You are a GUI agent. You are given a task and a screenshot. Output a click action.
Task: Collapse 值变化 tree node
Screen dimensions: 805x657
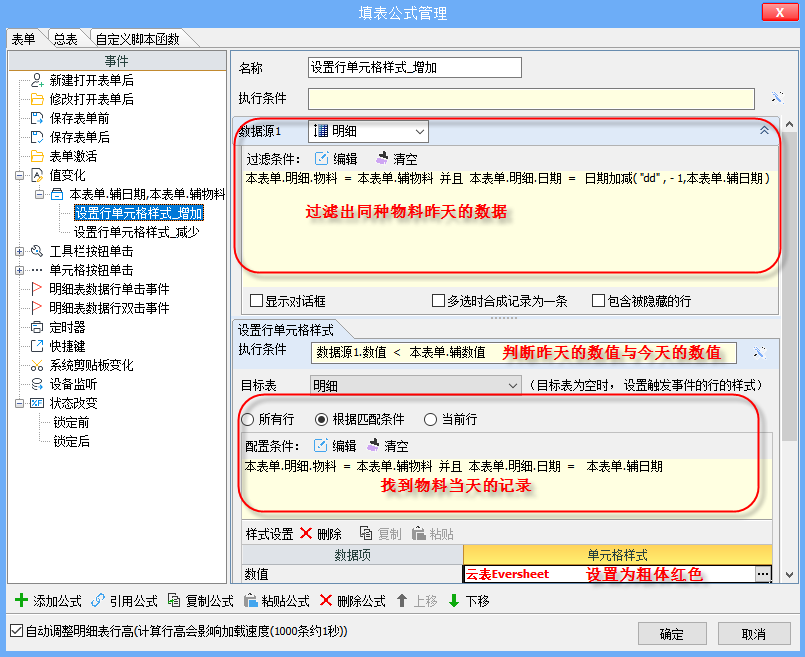(x=20, y=176)
